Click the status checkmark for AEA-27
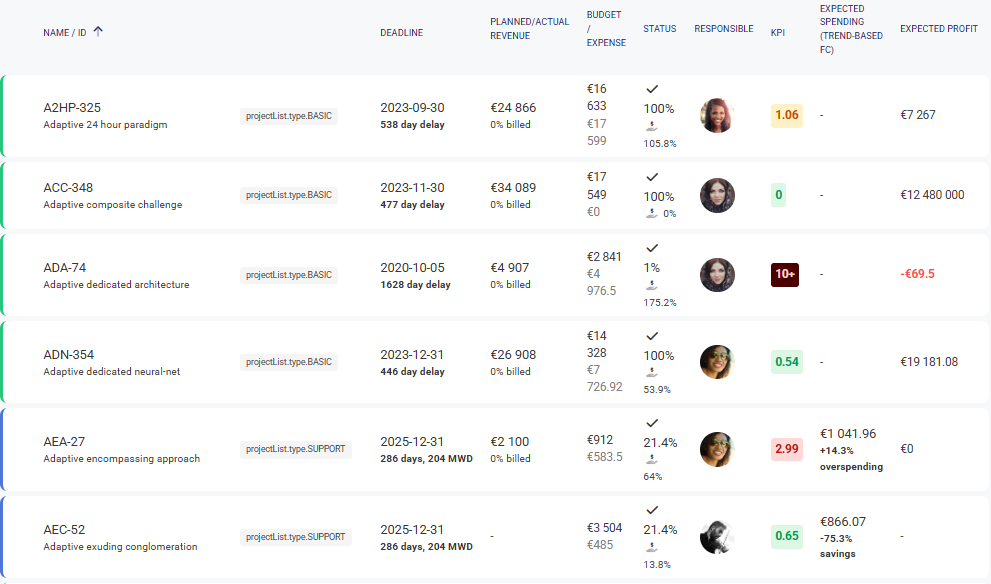 652,423
